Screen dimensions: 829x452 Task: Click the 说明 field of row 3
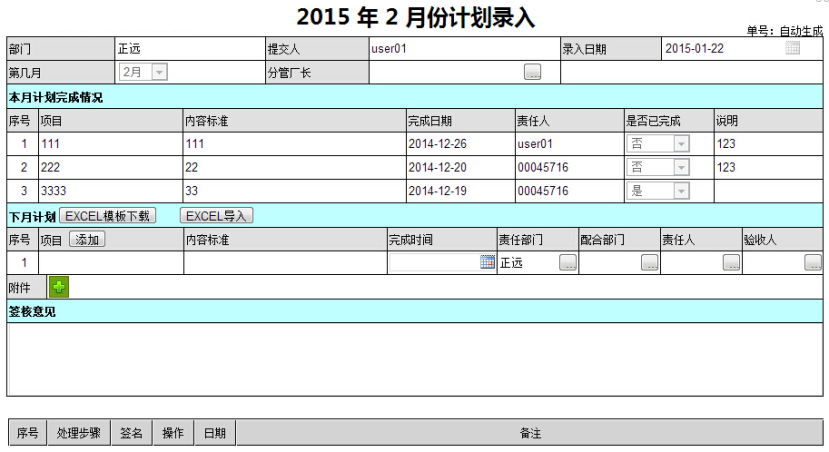[767, 191]
